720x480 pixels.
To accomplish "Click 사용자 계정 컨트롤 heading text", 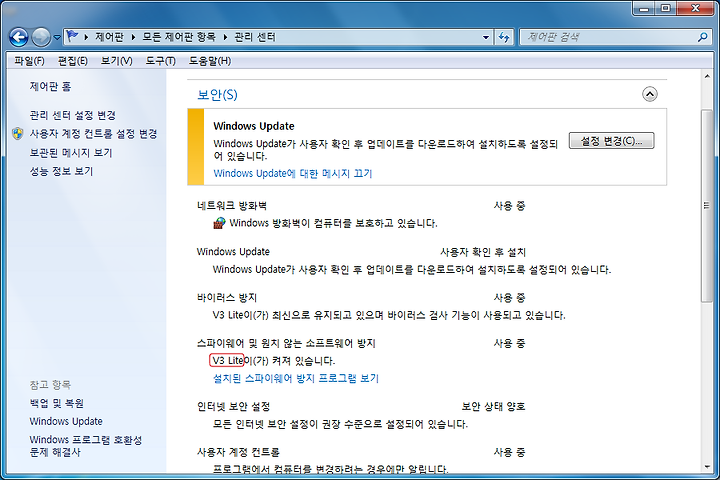I will click(x=238, y=452).
